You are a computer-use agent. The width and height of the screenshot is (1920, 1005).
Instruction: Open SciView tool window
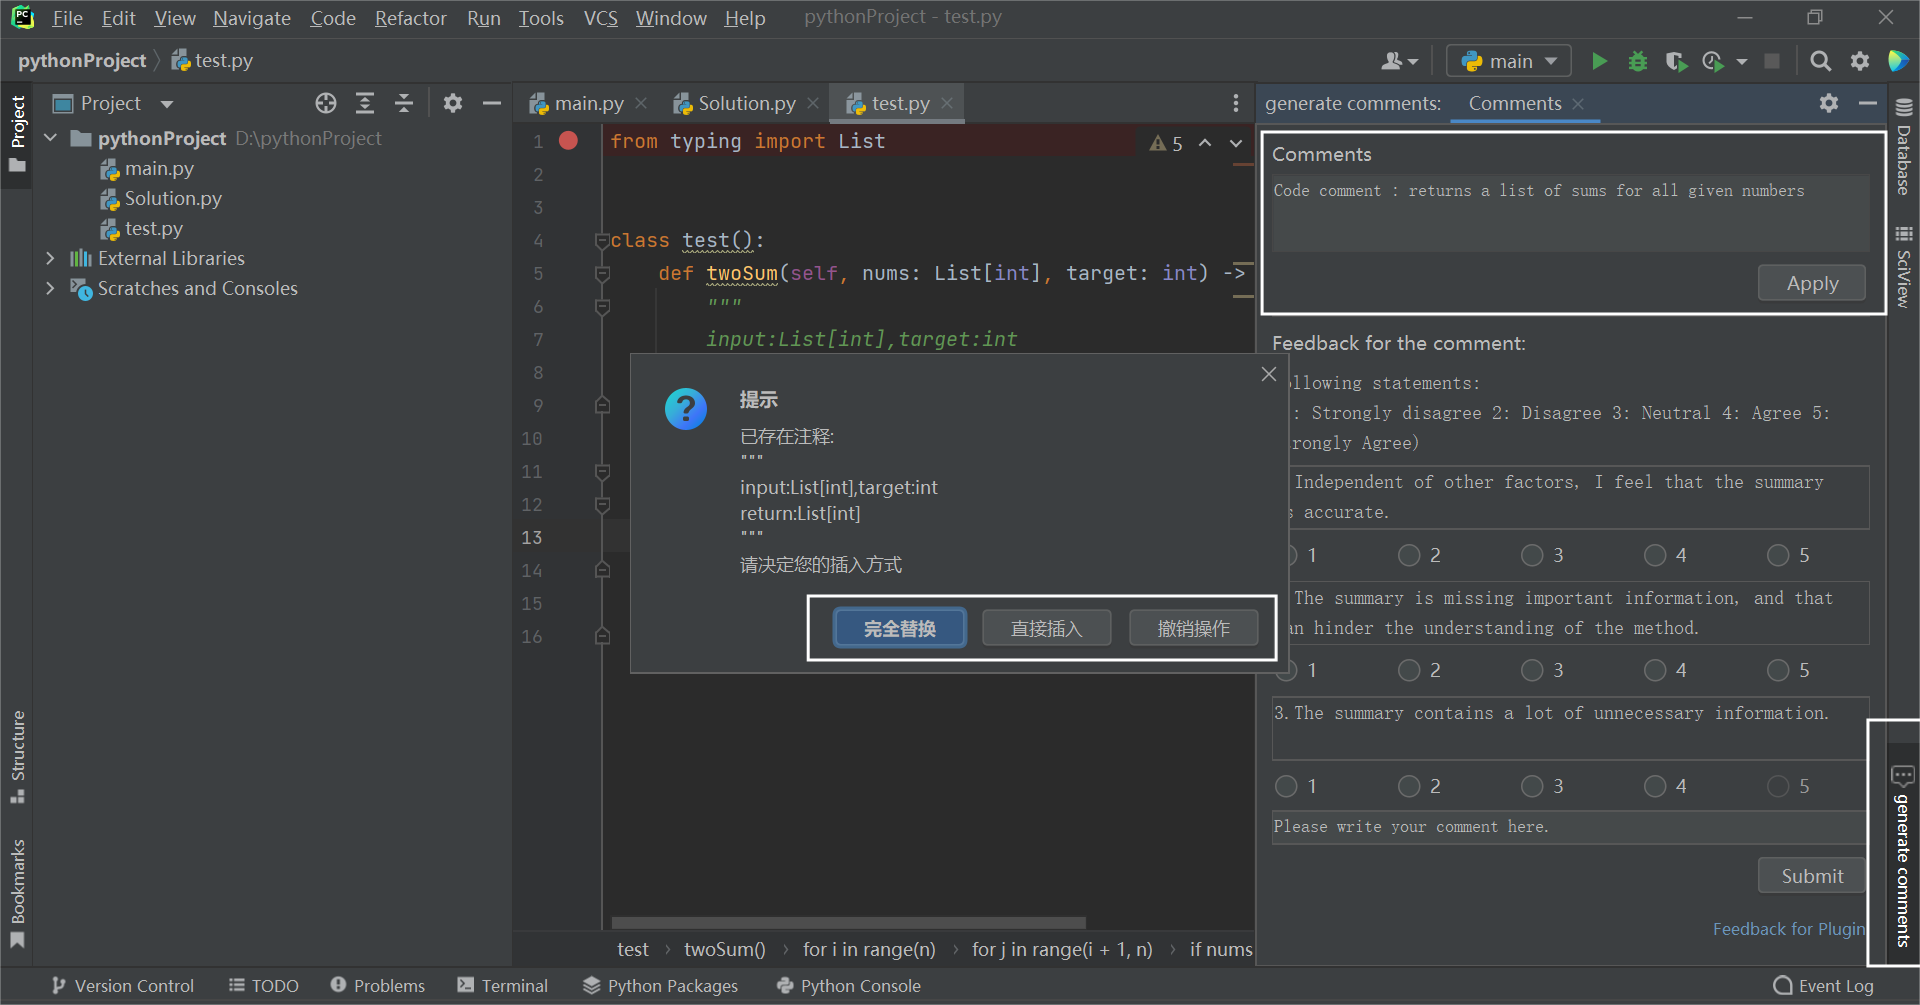pyautogui.click(x=1904, y=267)
